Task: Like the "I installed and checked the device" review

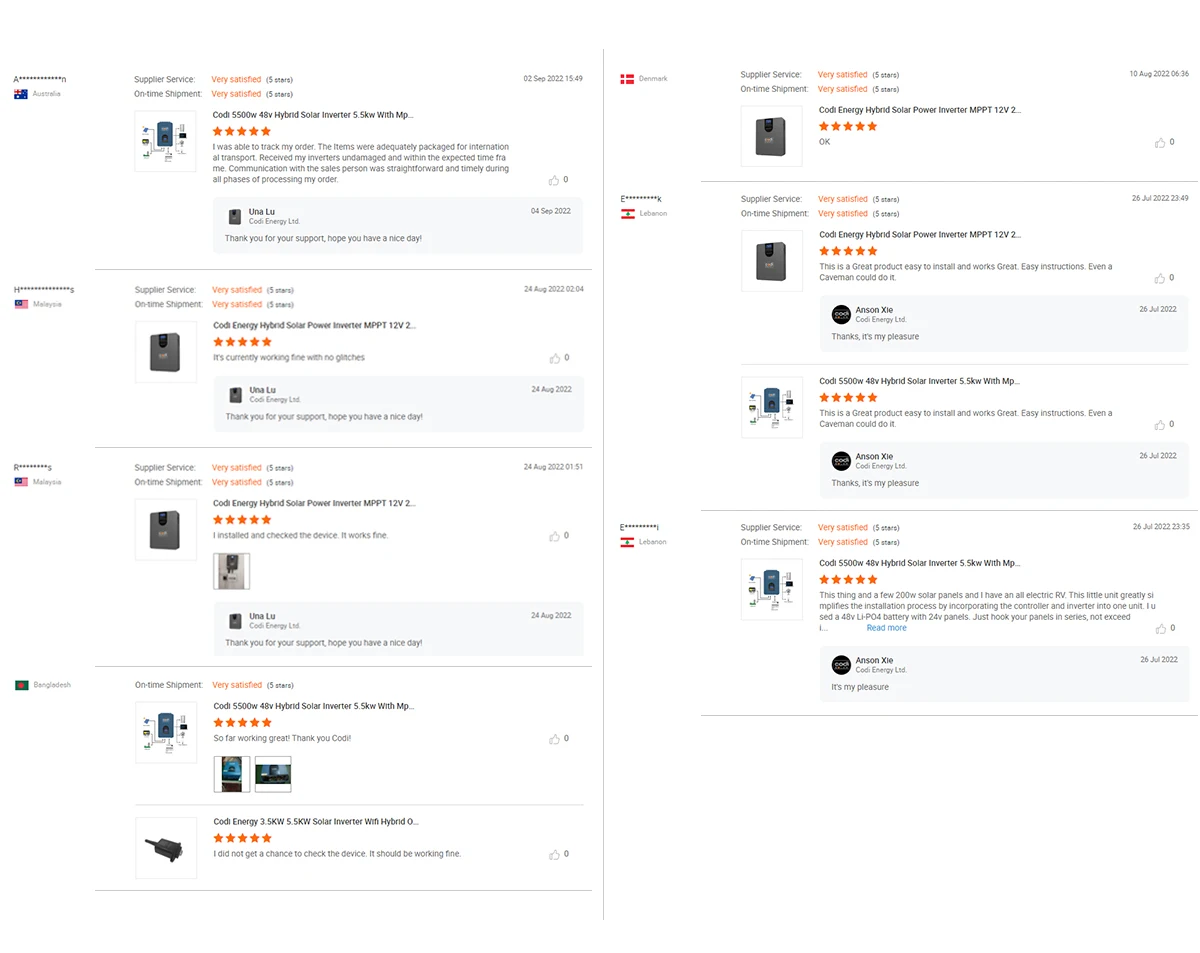Action: pyautogui.click(x=554, y=536)
